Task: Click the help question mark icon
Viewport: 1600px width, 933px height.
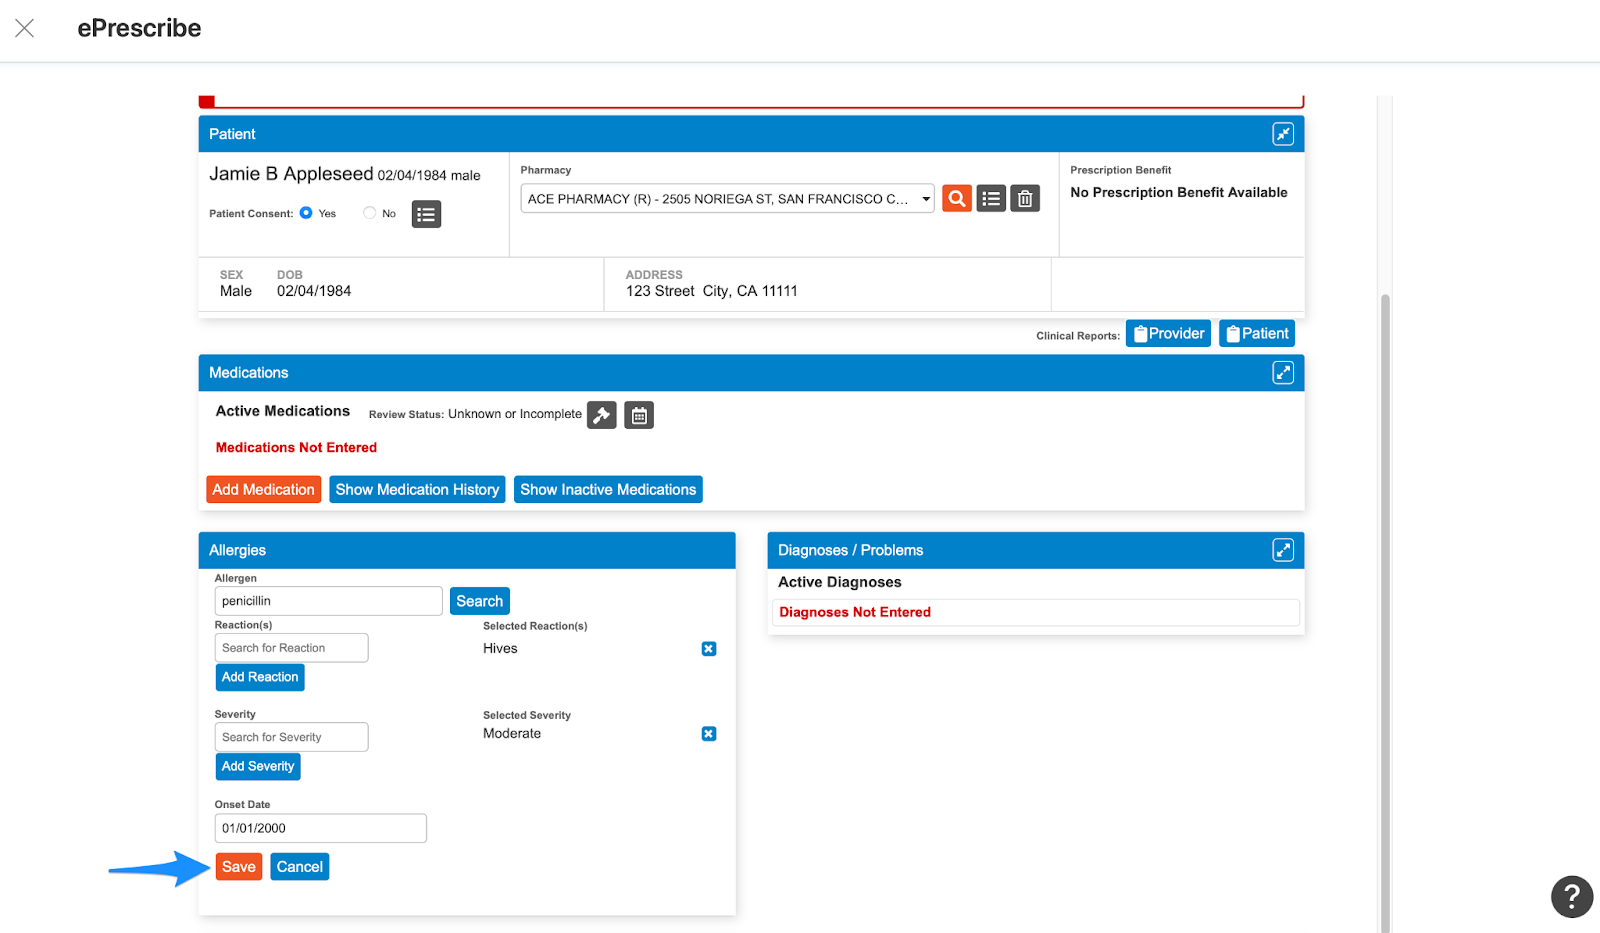Action: pos(1571,896)
